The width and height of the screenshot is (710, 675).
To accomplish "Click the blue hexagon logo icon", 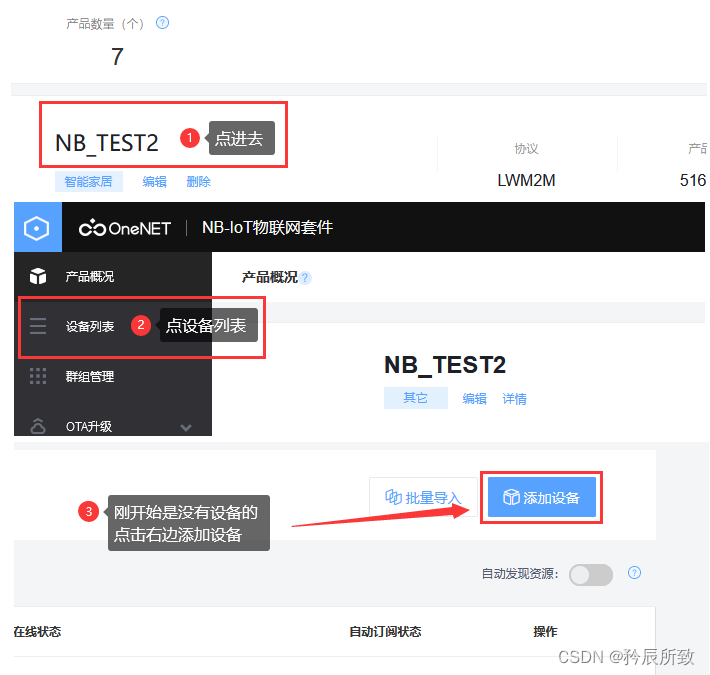I will [38, 227].
